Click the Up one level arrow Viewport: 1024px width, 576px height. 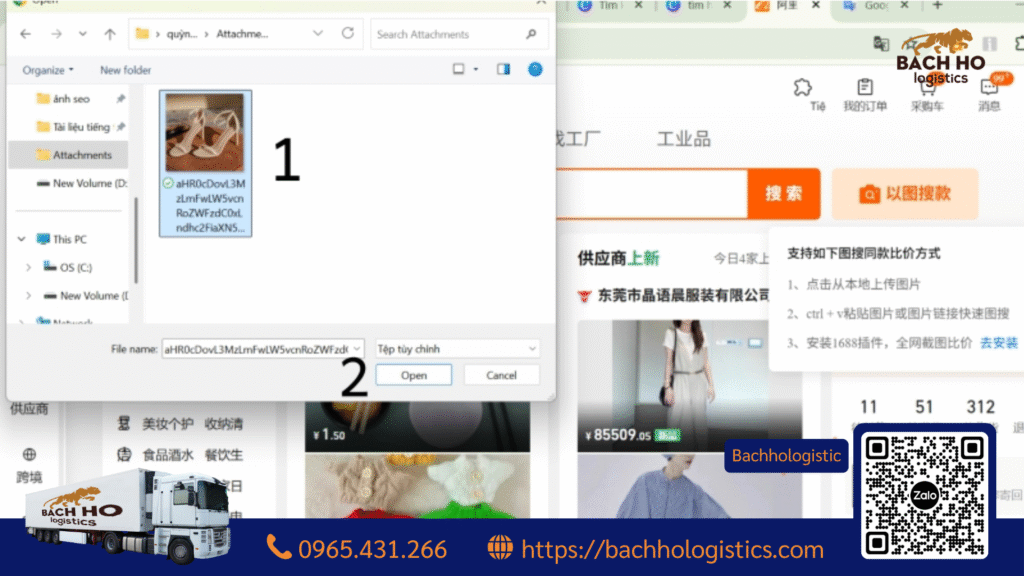pos(110,34)
